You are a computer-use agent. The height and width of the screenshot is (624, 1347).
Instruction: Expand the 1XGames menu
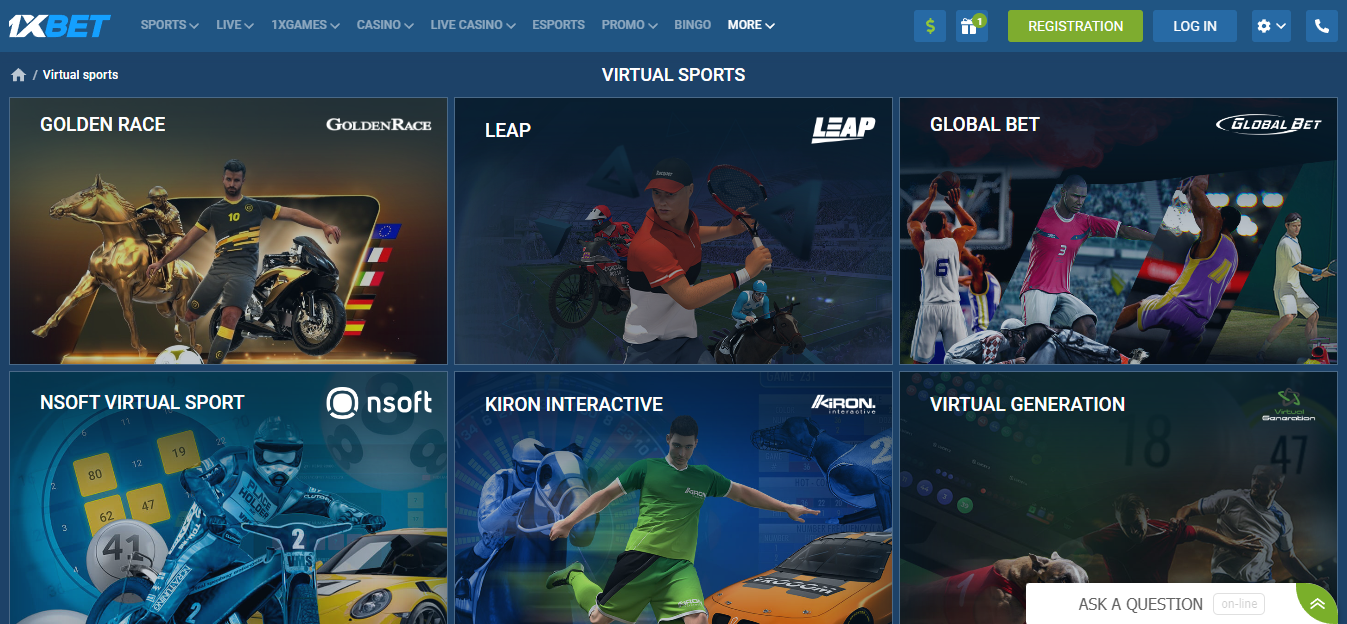pos(305,25)
